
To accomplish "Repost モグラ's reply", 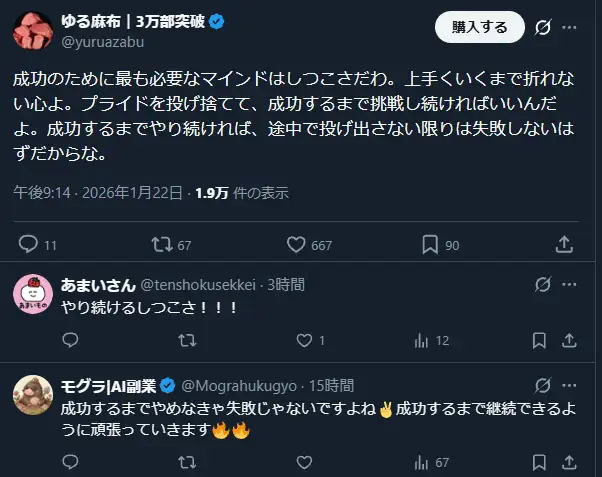I will 186,462.
